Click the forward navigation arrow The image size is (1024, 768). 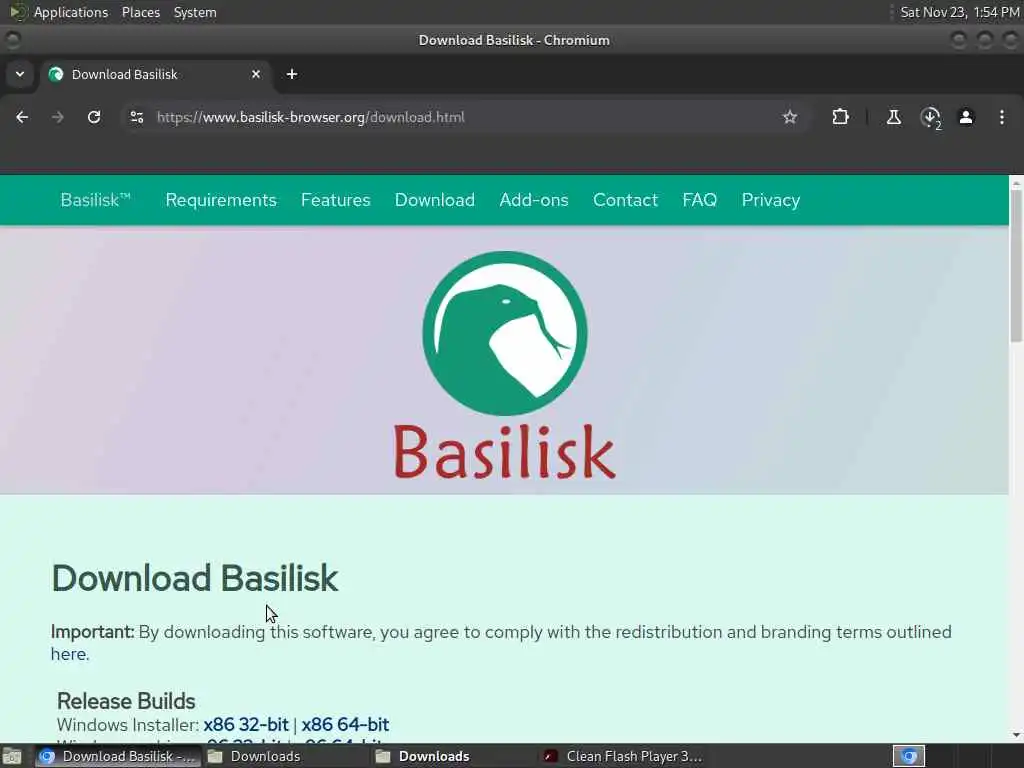pyautogui.click(x=58, y=117)
